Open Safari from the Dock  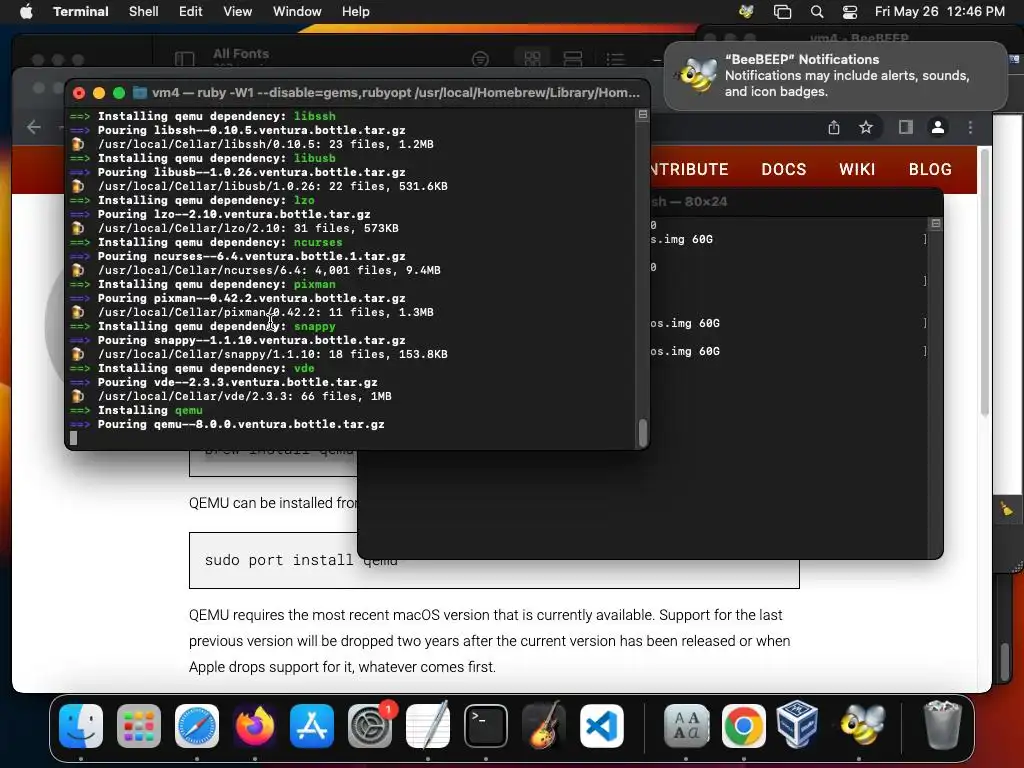point(197,726)
